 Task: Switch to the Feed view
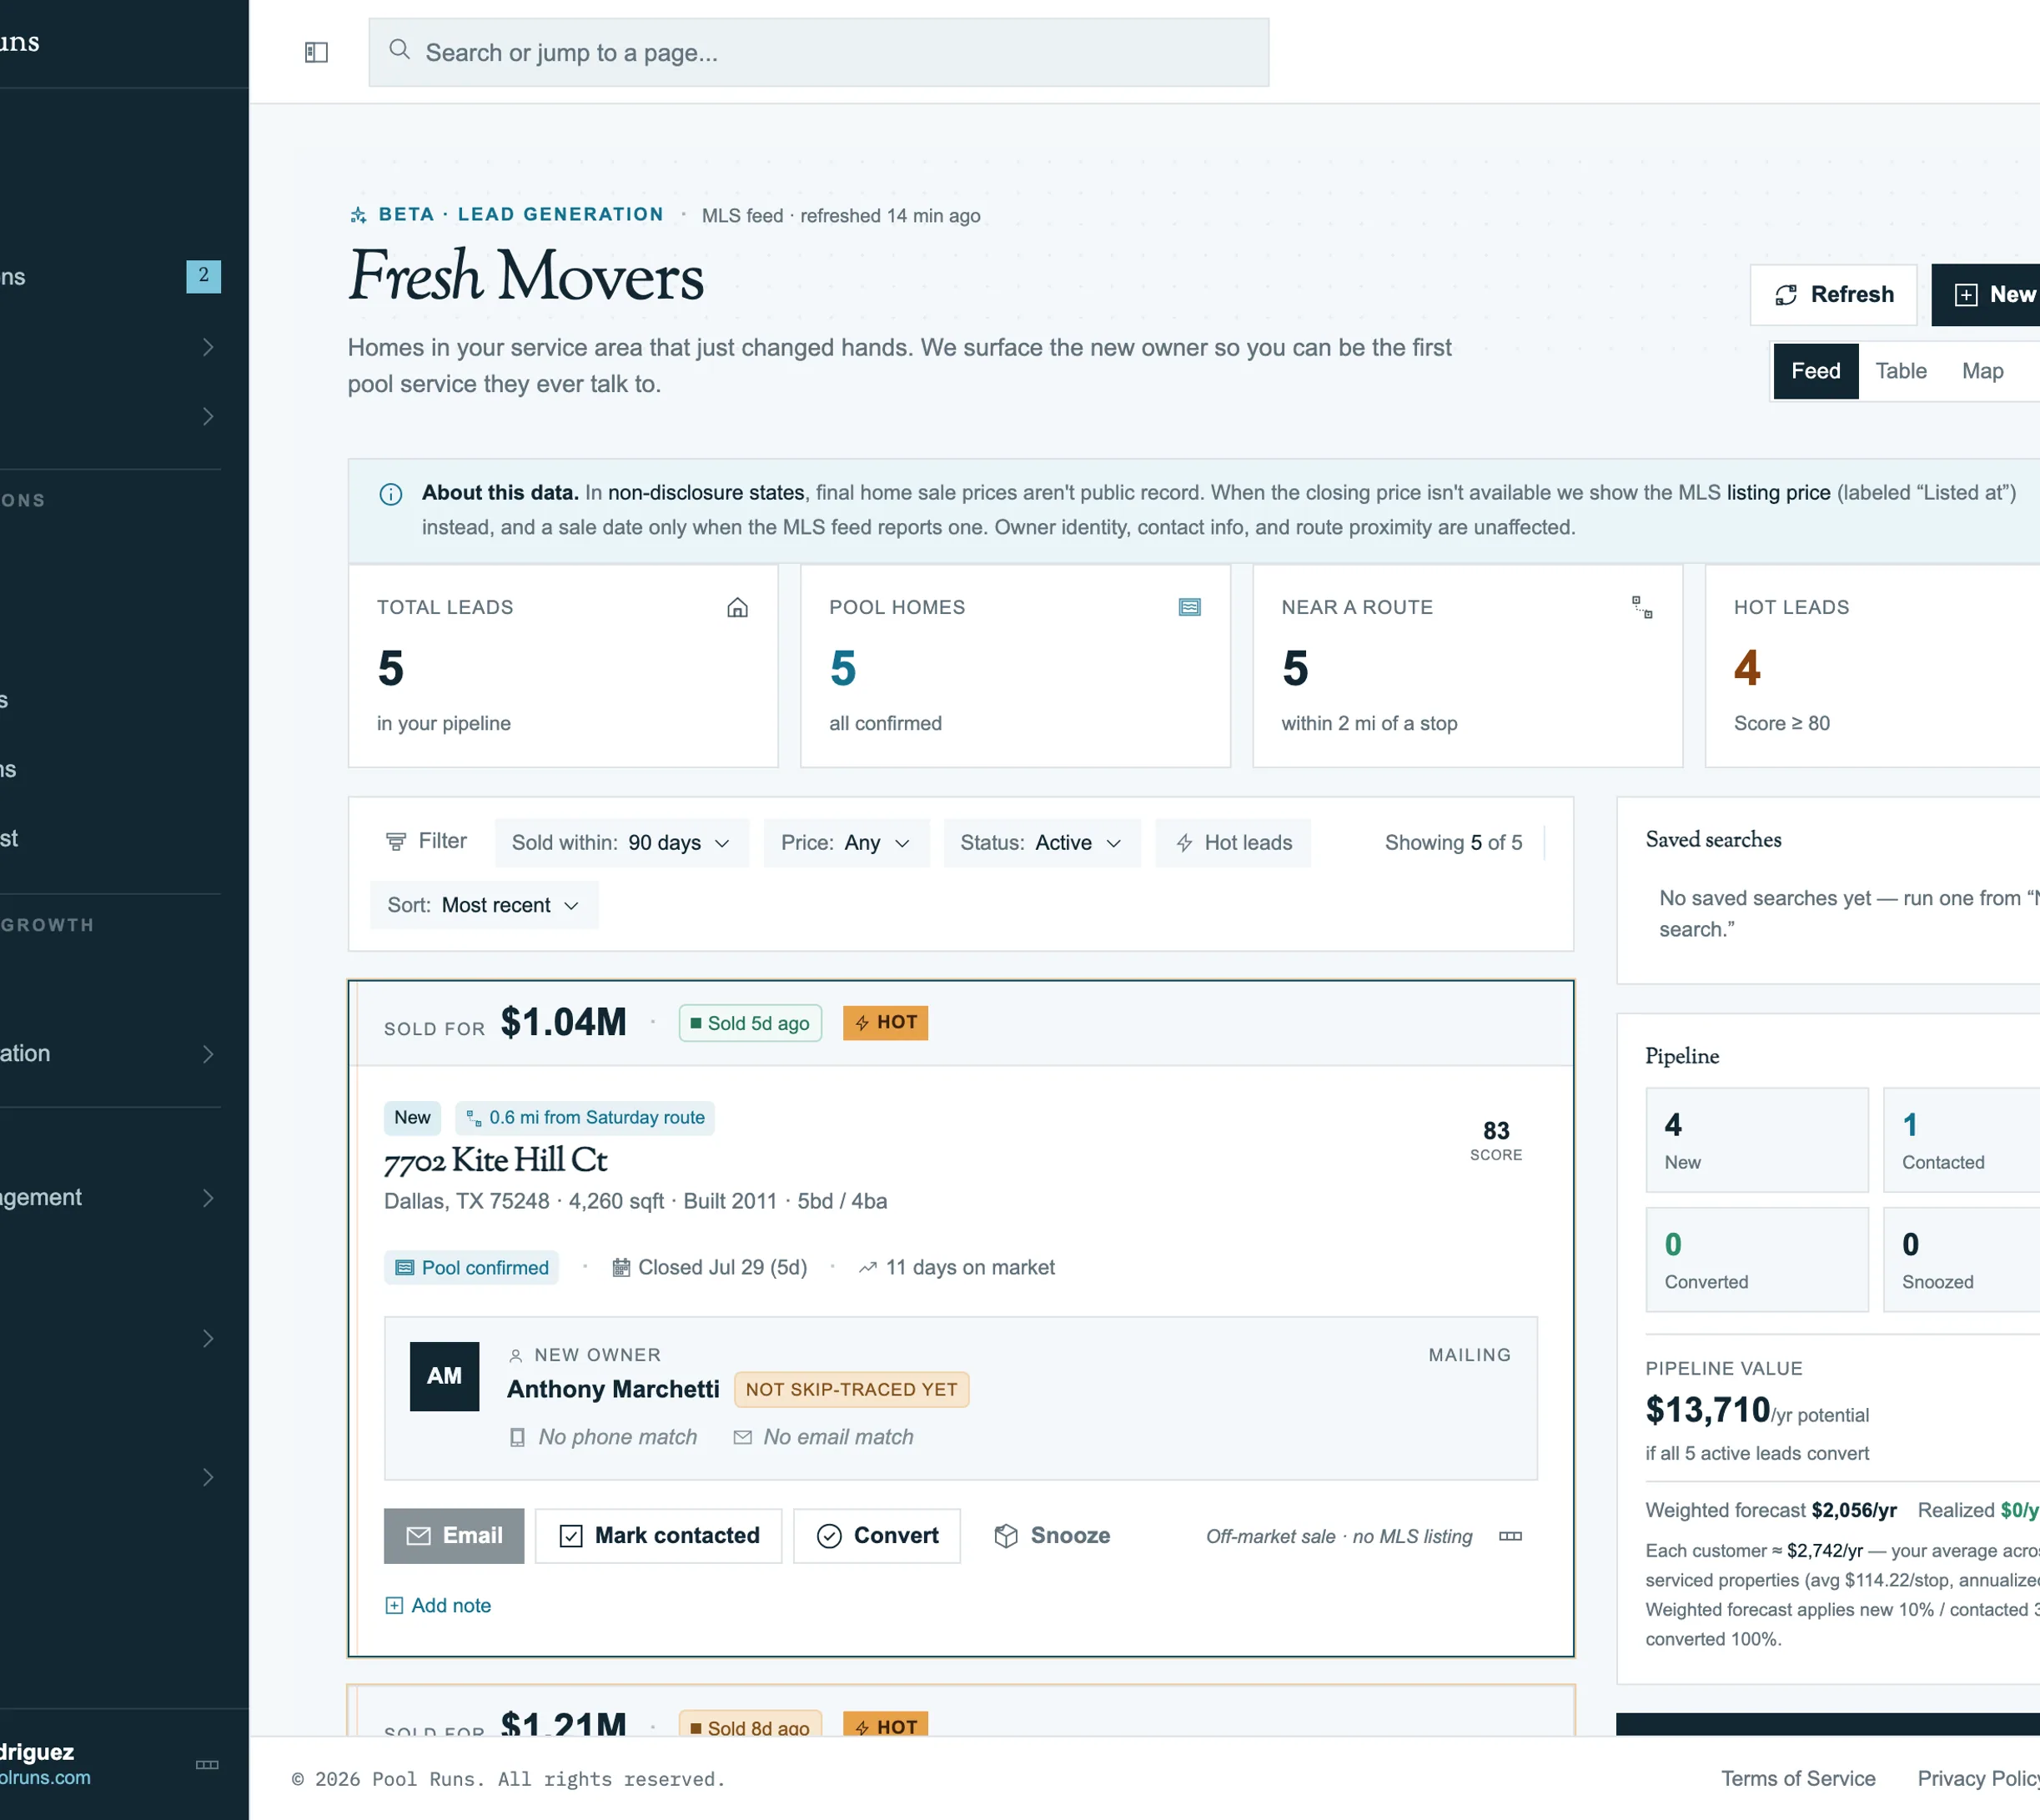coord(1816,371)
